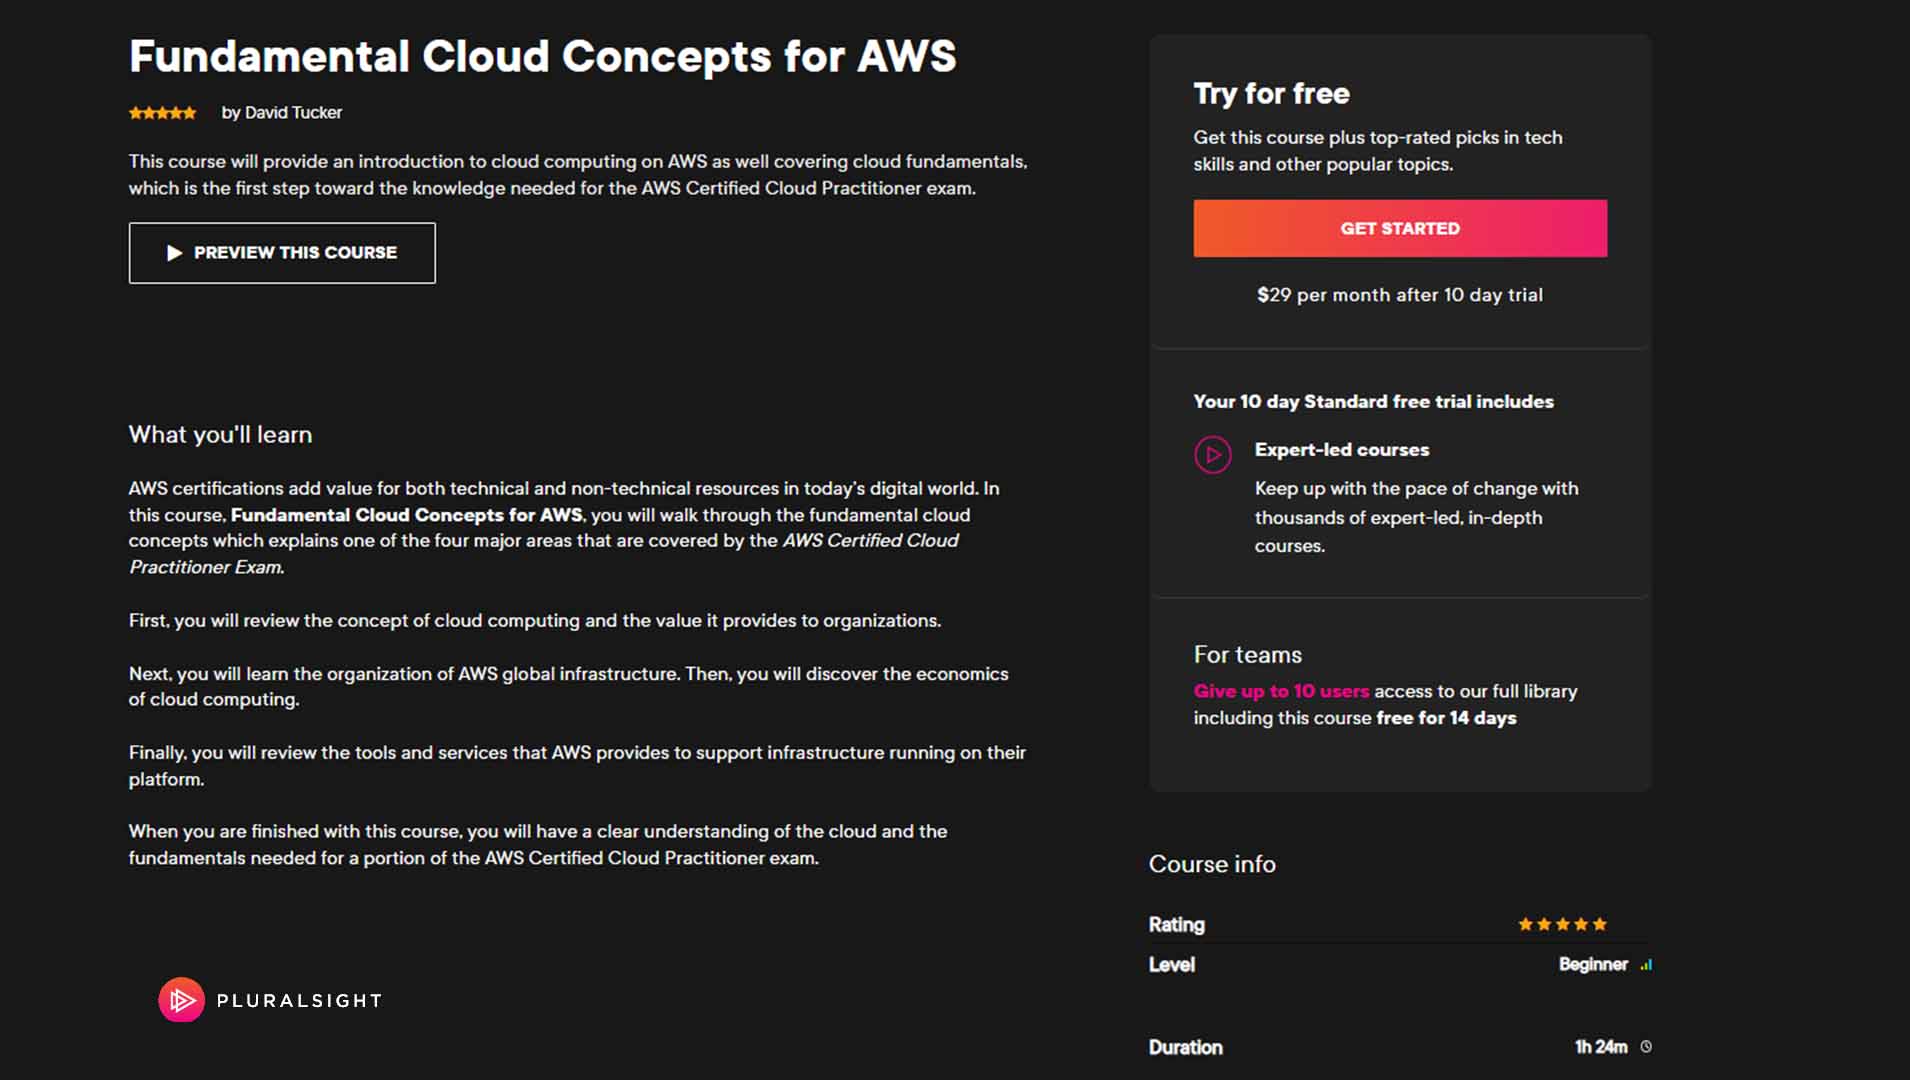Open the Give up to 10 users link
Screen dimensions: 1910x1080
click(1281, 690)
